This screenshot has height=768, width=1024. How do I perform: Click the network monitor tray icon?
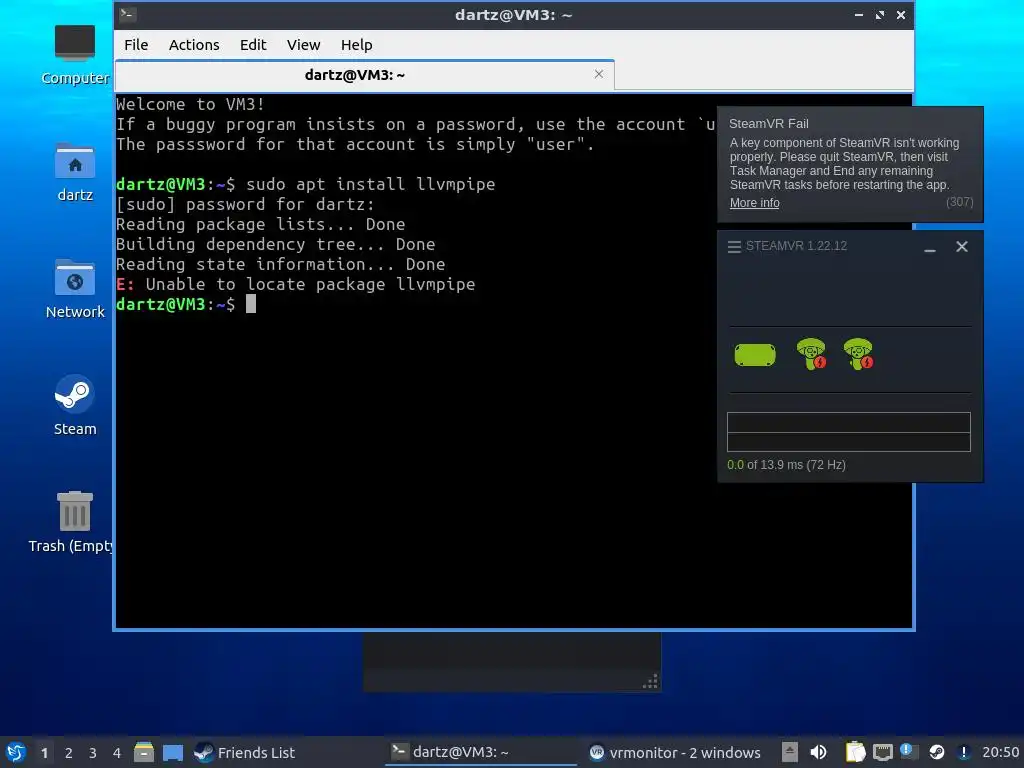click(882, 753)
